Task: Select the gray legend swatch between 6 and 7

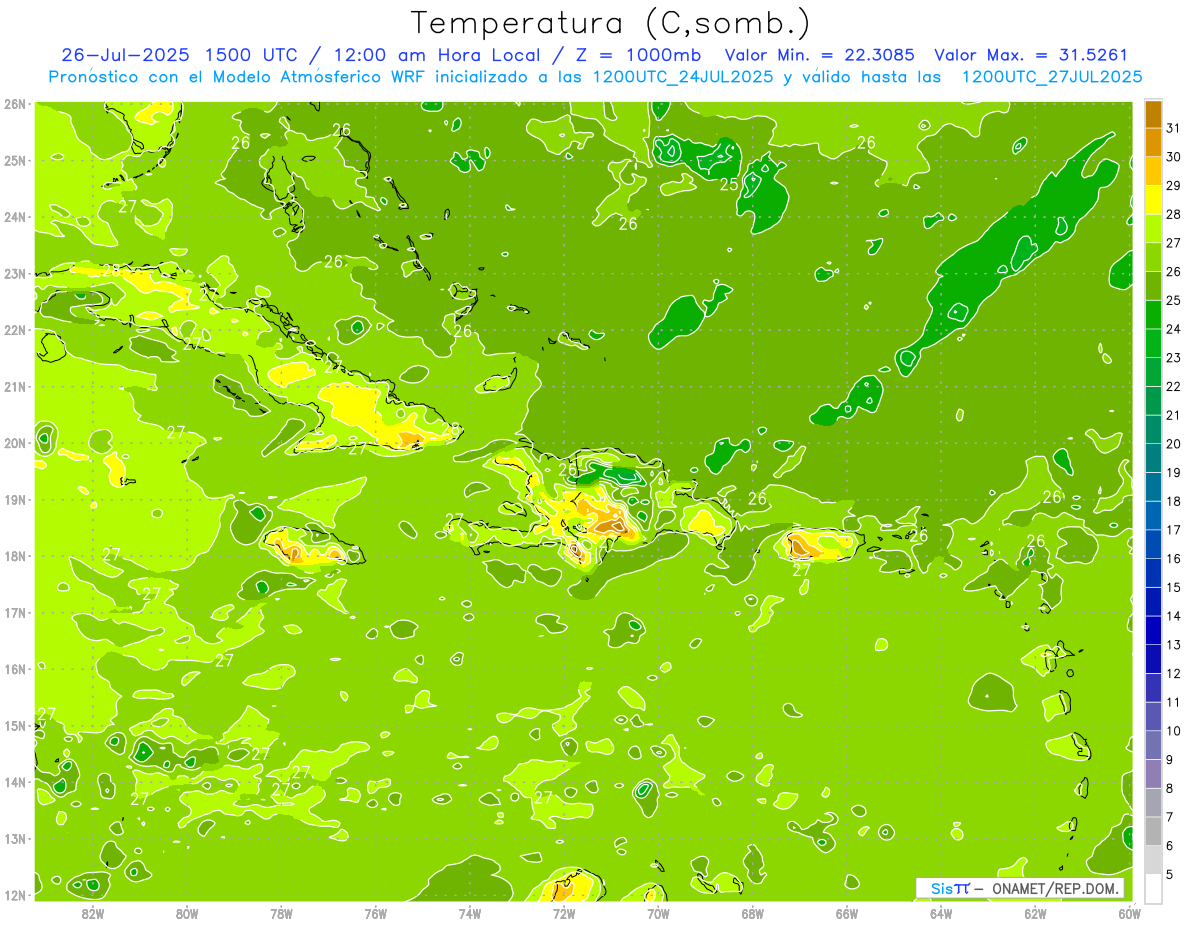Action: (x=1153, y=831)
